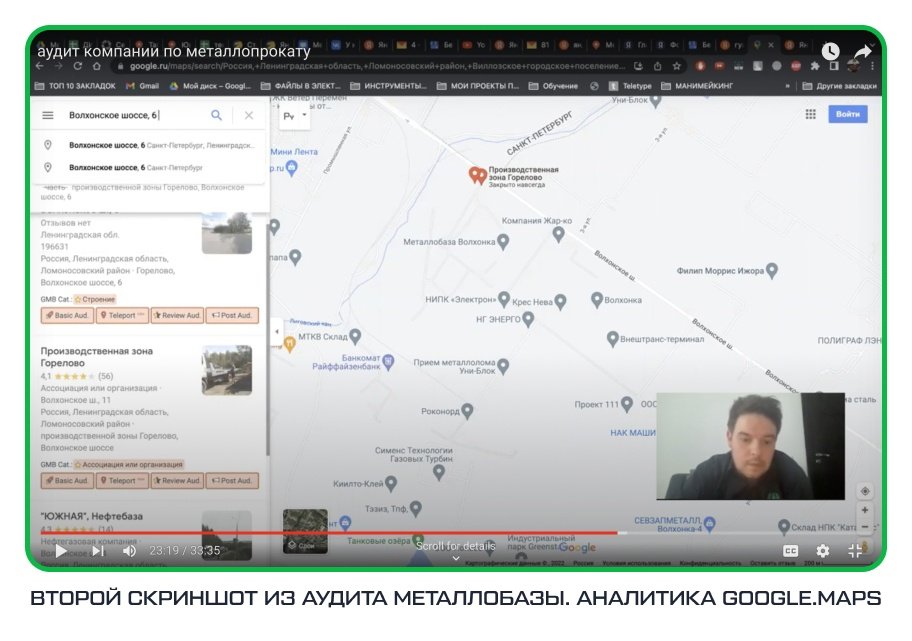
Task: Open the Ру language dropdown
Action: pos(295,116)
